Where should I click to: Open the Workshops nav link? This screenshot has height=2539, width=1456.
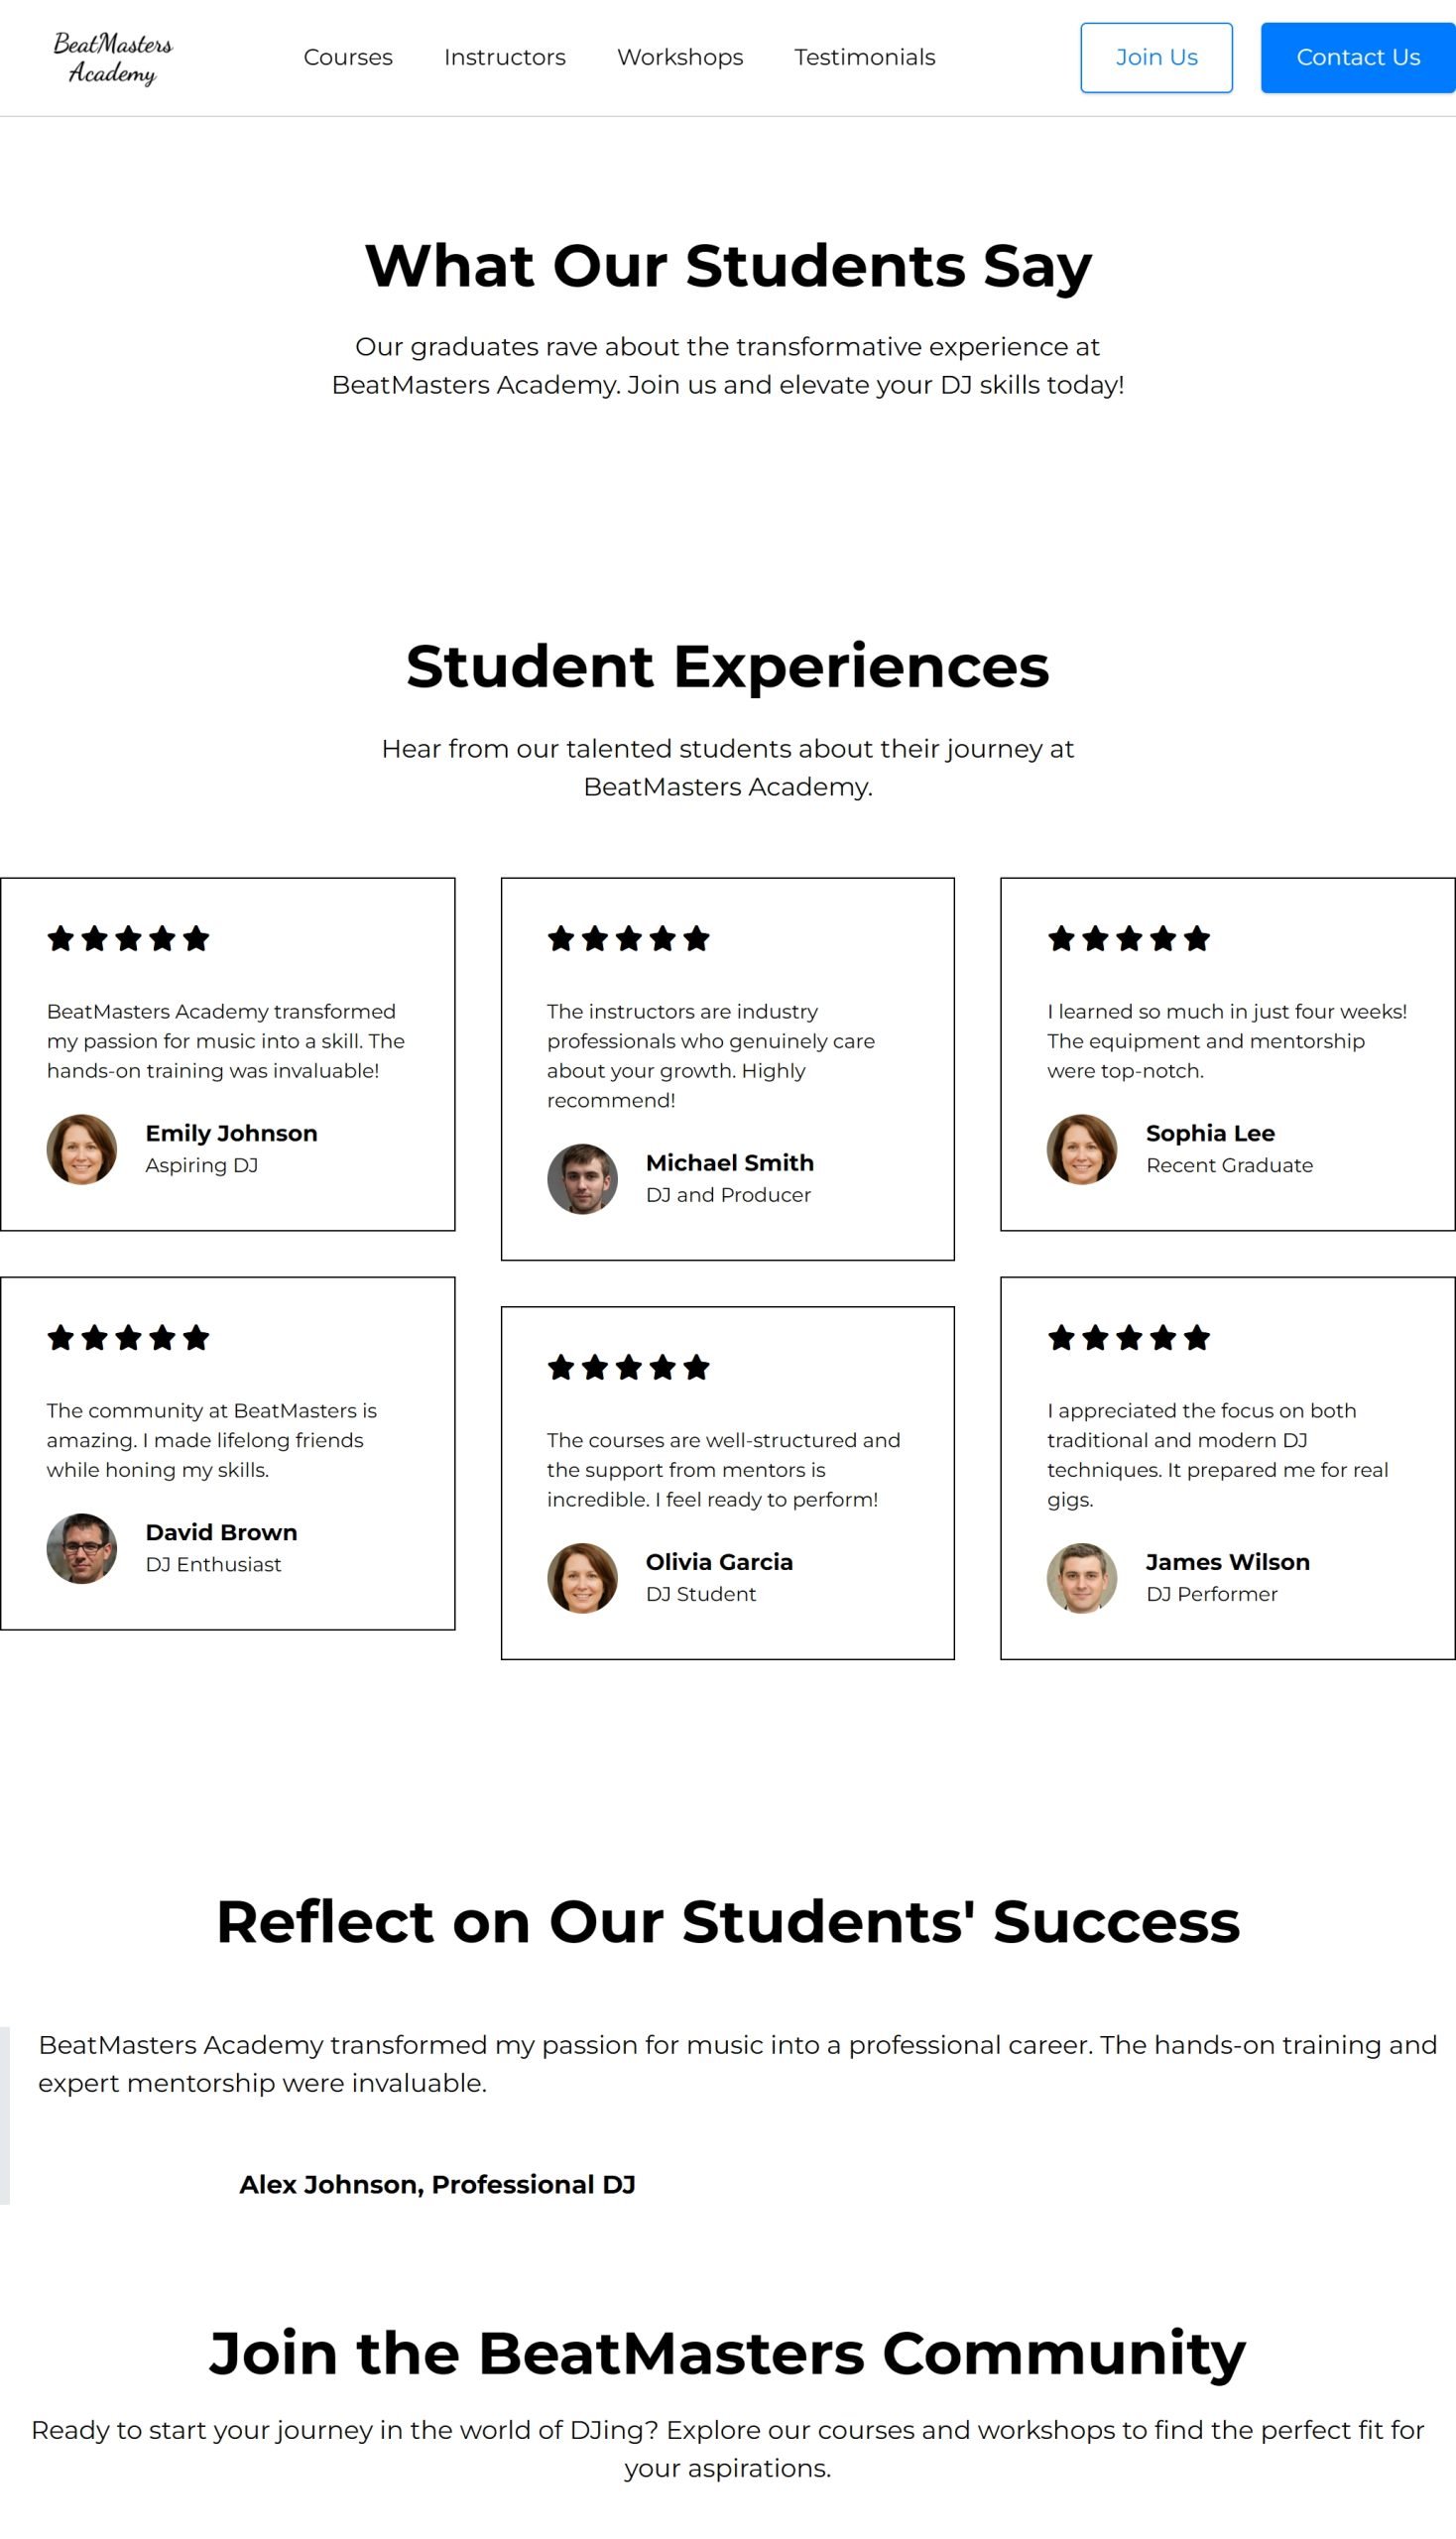[x=680, y=57]
